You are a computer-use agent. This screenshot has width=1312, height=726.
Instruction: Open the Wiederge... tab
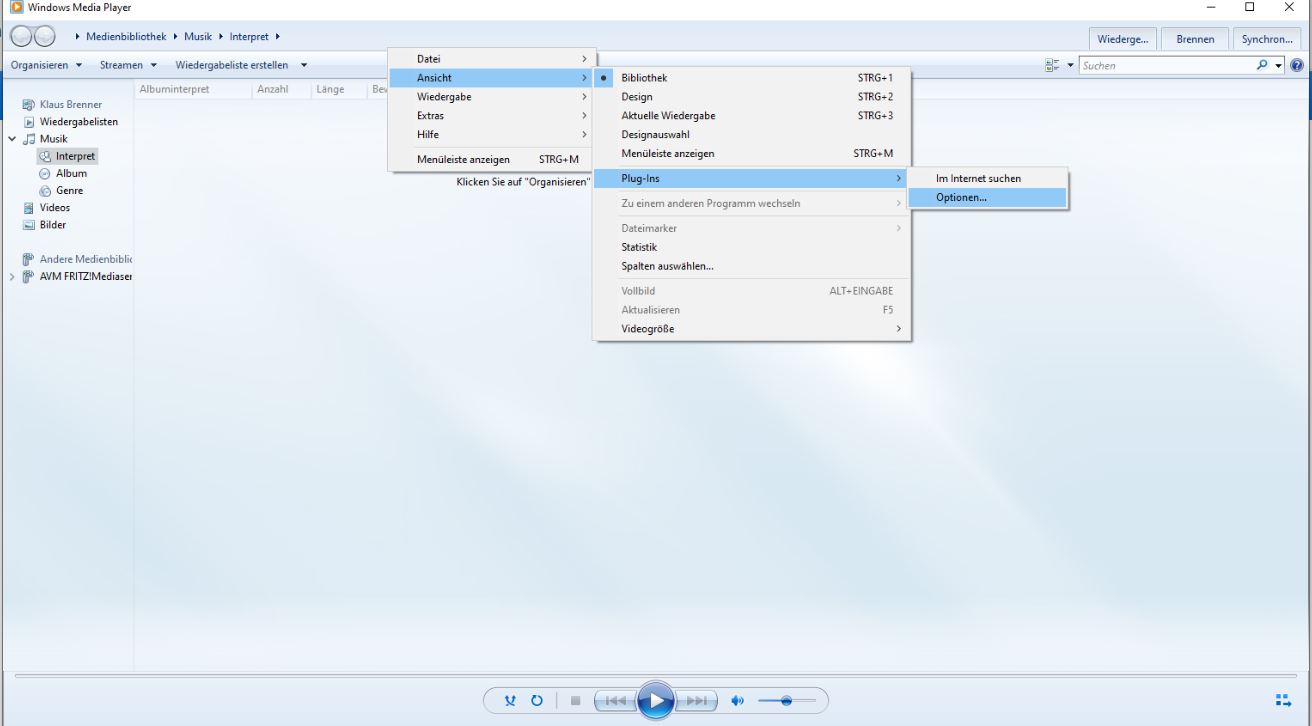[x=1123, y=39]
